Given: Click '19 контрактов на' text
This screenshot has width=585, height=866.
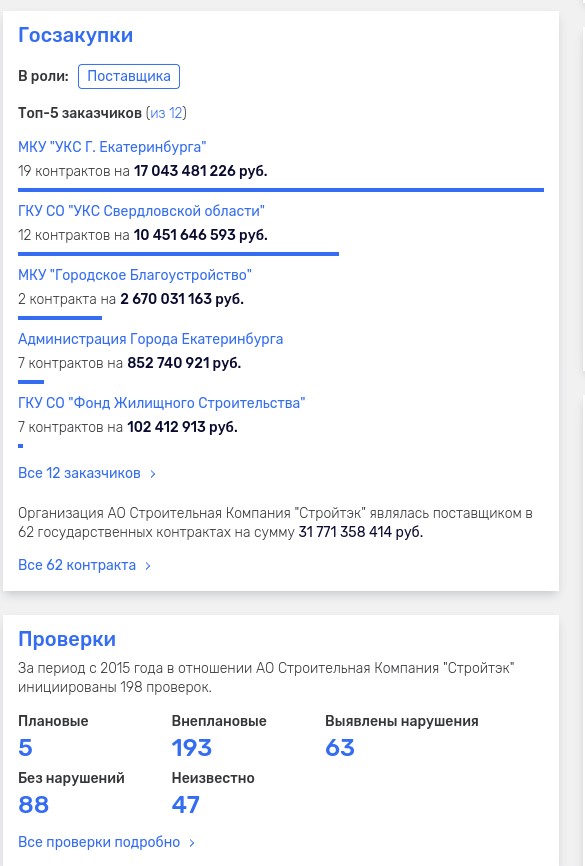Looking at the screenshot, I should coord(74,171).
